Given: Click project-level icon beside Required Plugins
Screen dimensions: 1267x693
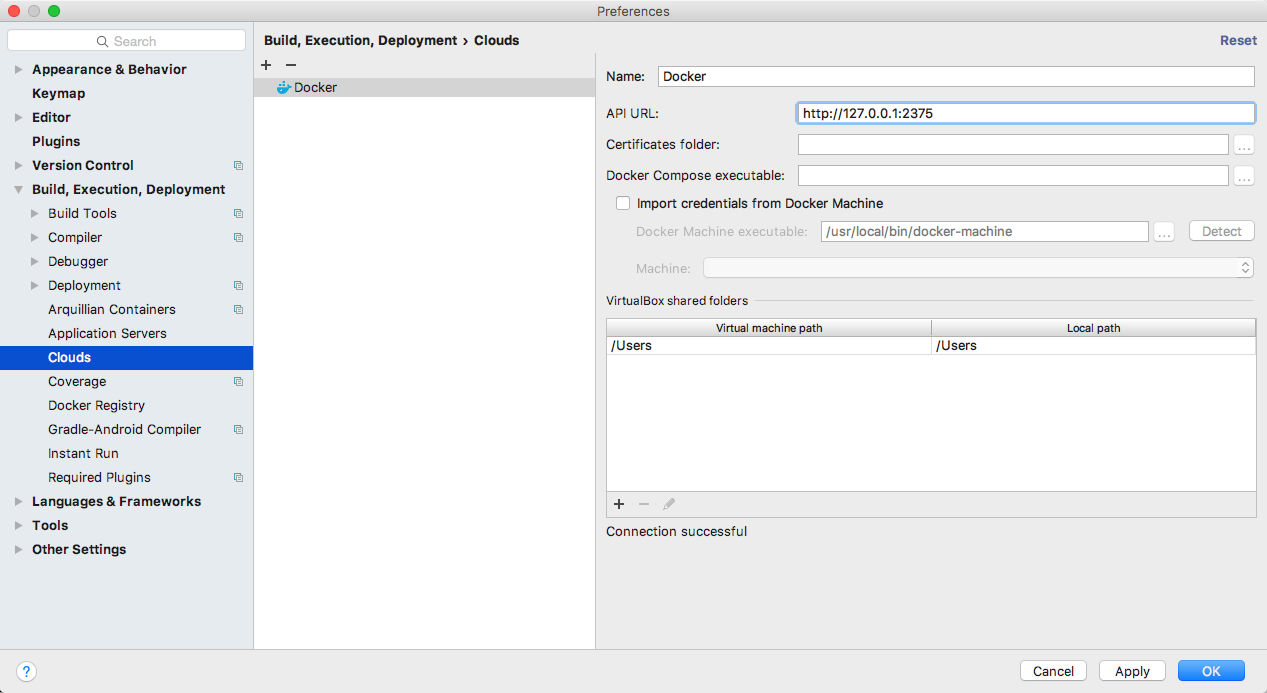Looking at the screenshot, I should point(238,477).
